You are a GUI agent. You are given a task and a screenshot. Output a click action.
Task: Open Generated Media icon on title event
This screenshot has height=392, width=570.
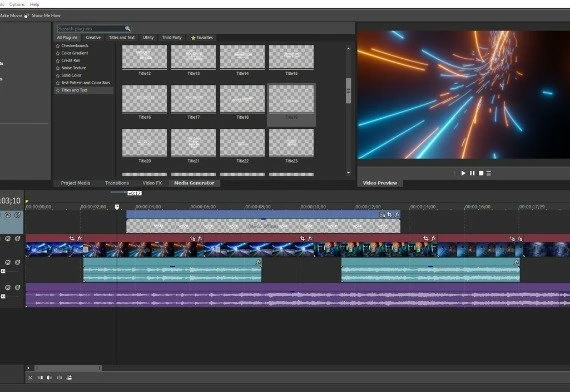[x=382, y=215]
